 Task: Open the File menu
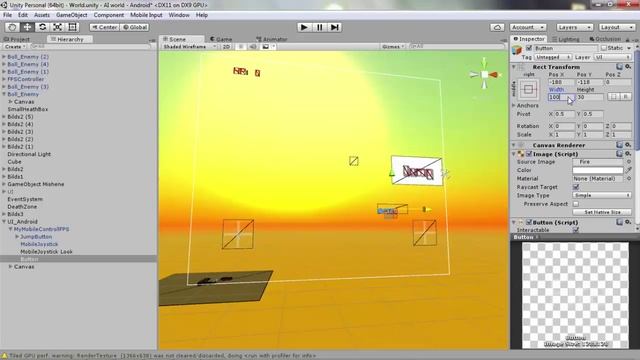[7, 15]
